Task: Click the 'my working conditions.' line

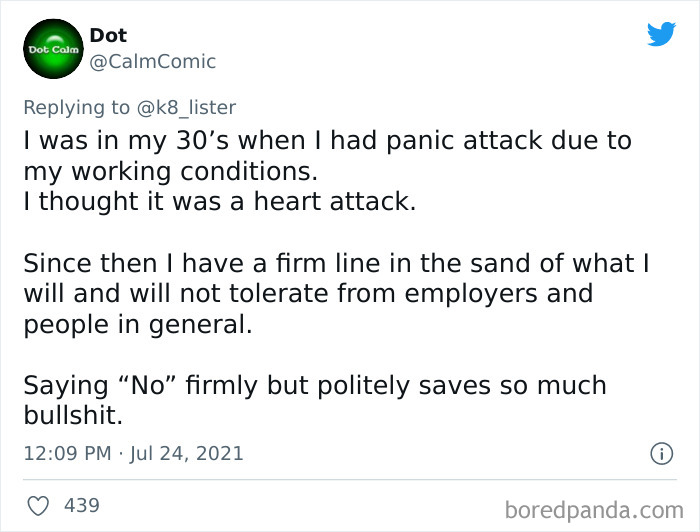Action: [171, 172]
